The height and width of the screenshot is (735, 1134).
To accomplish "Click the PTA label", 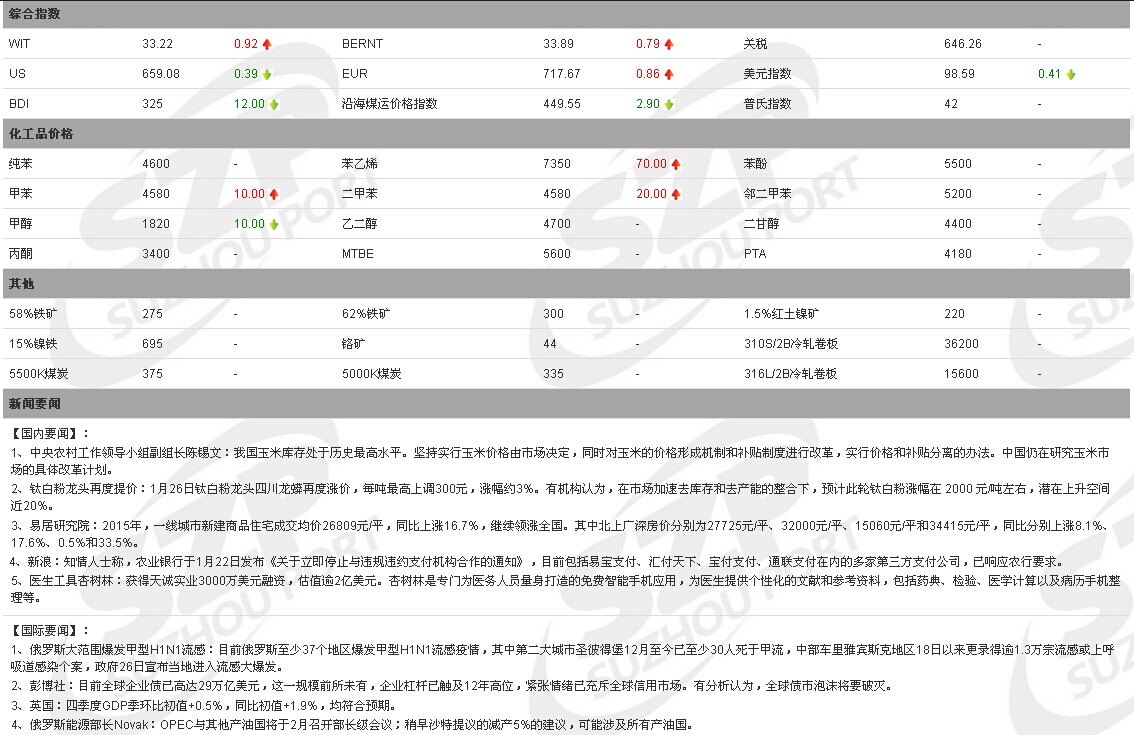I will click(755, 254).
